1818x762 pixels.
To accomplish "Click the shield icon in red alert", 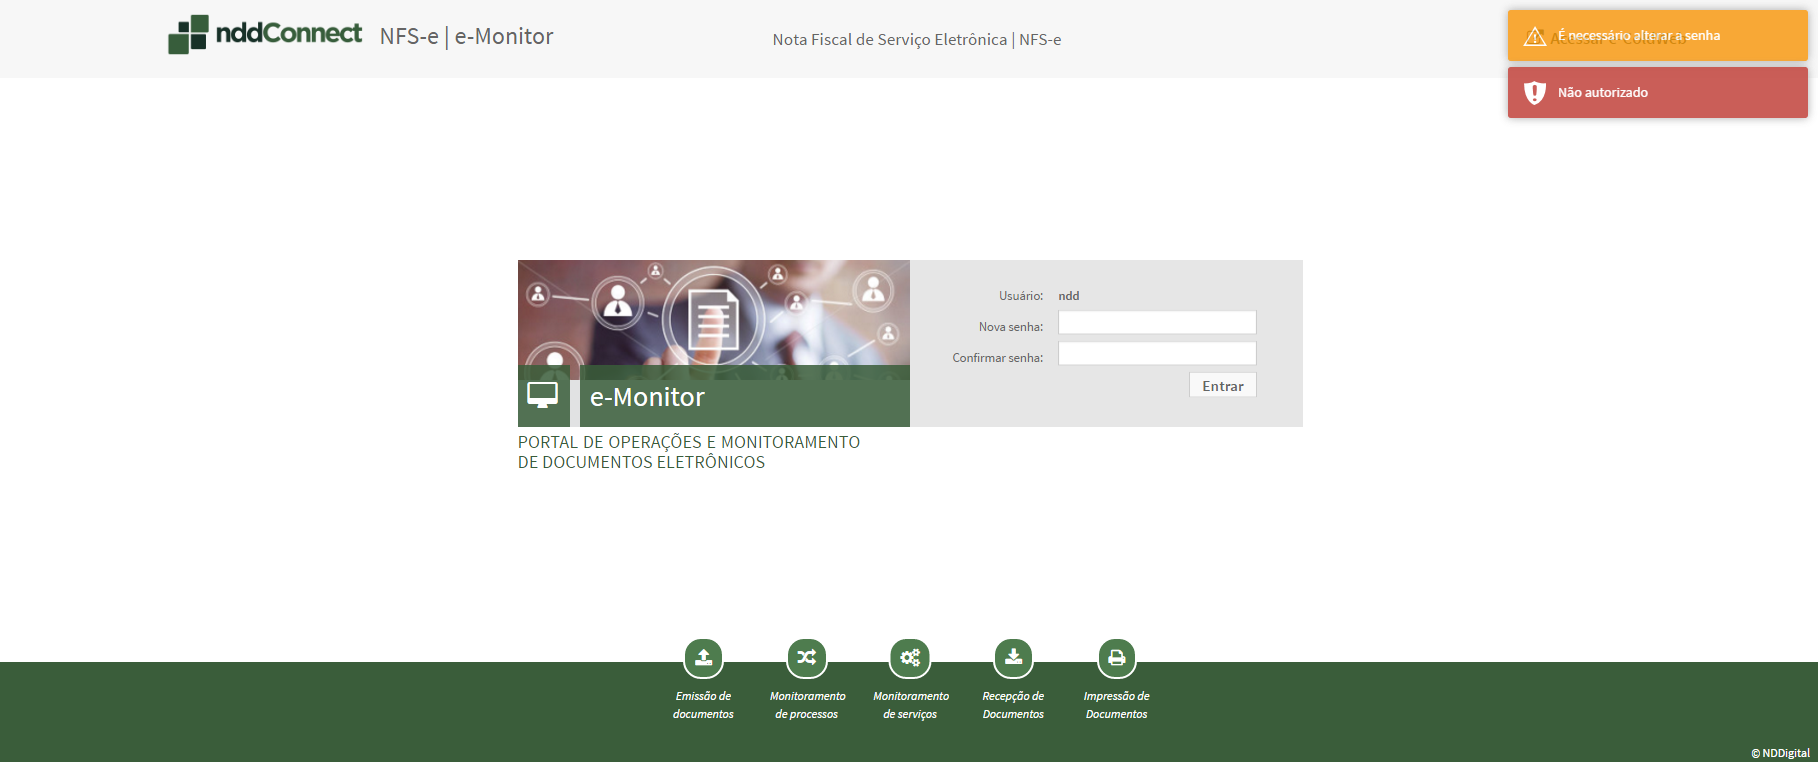I will click(x=1534, y=93).
